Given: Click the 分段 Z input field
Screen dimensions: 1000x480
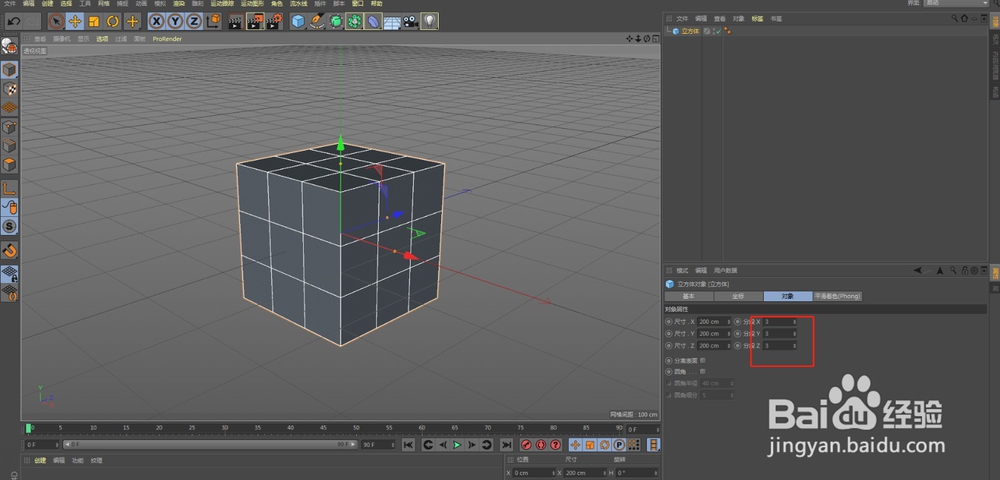Looking at the screenshot, I should tap(776, 346).
